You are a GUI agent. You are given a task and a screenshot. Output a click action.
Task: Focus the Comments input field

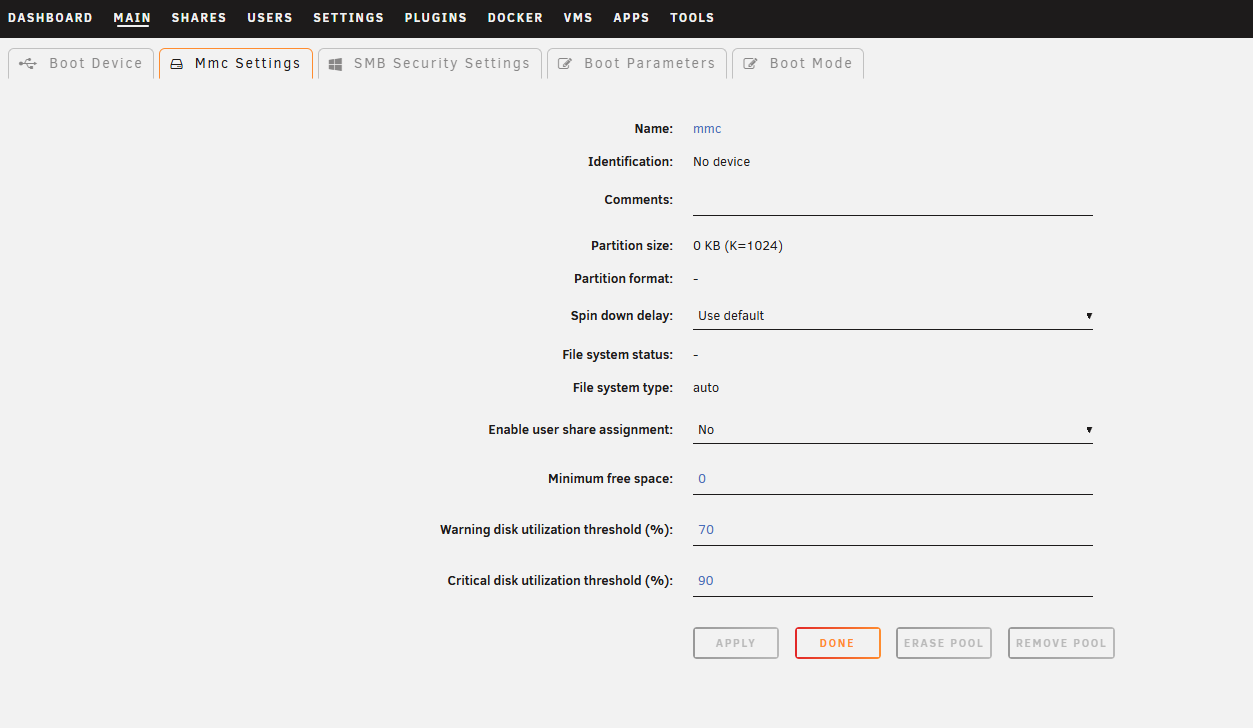pyautogui.click(x=893, y=201)
